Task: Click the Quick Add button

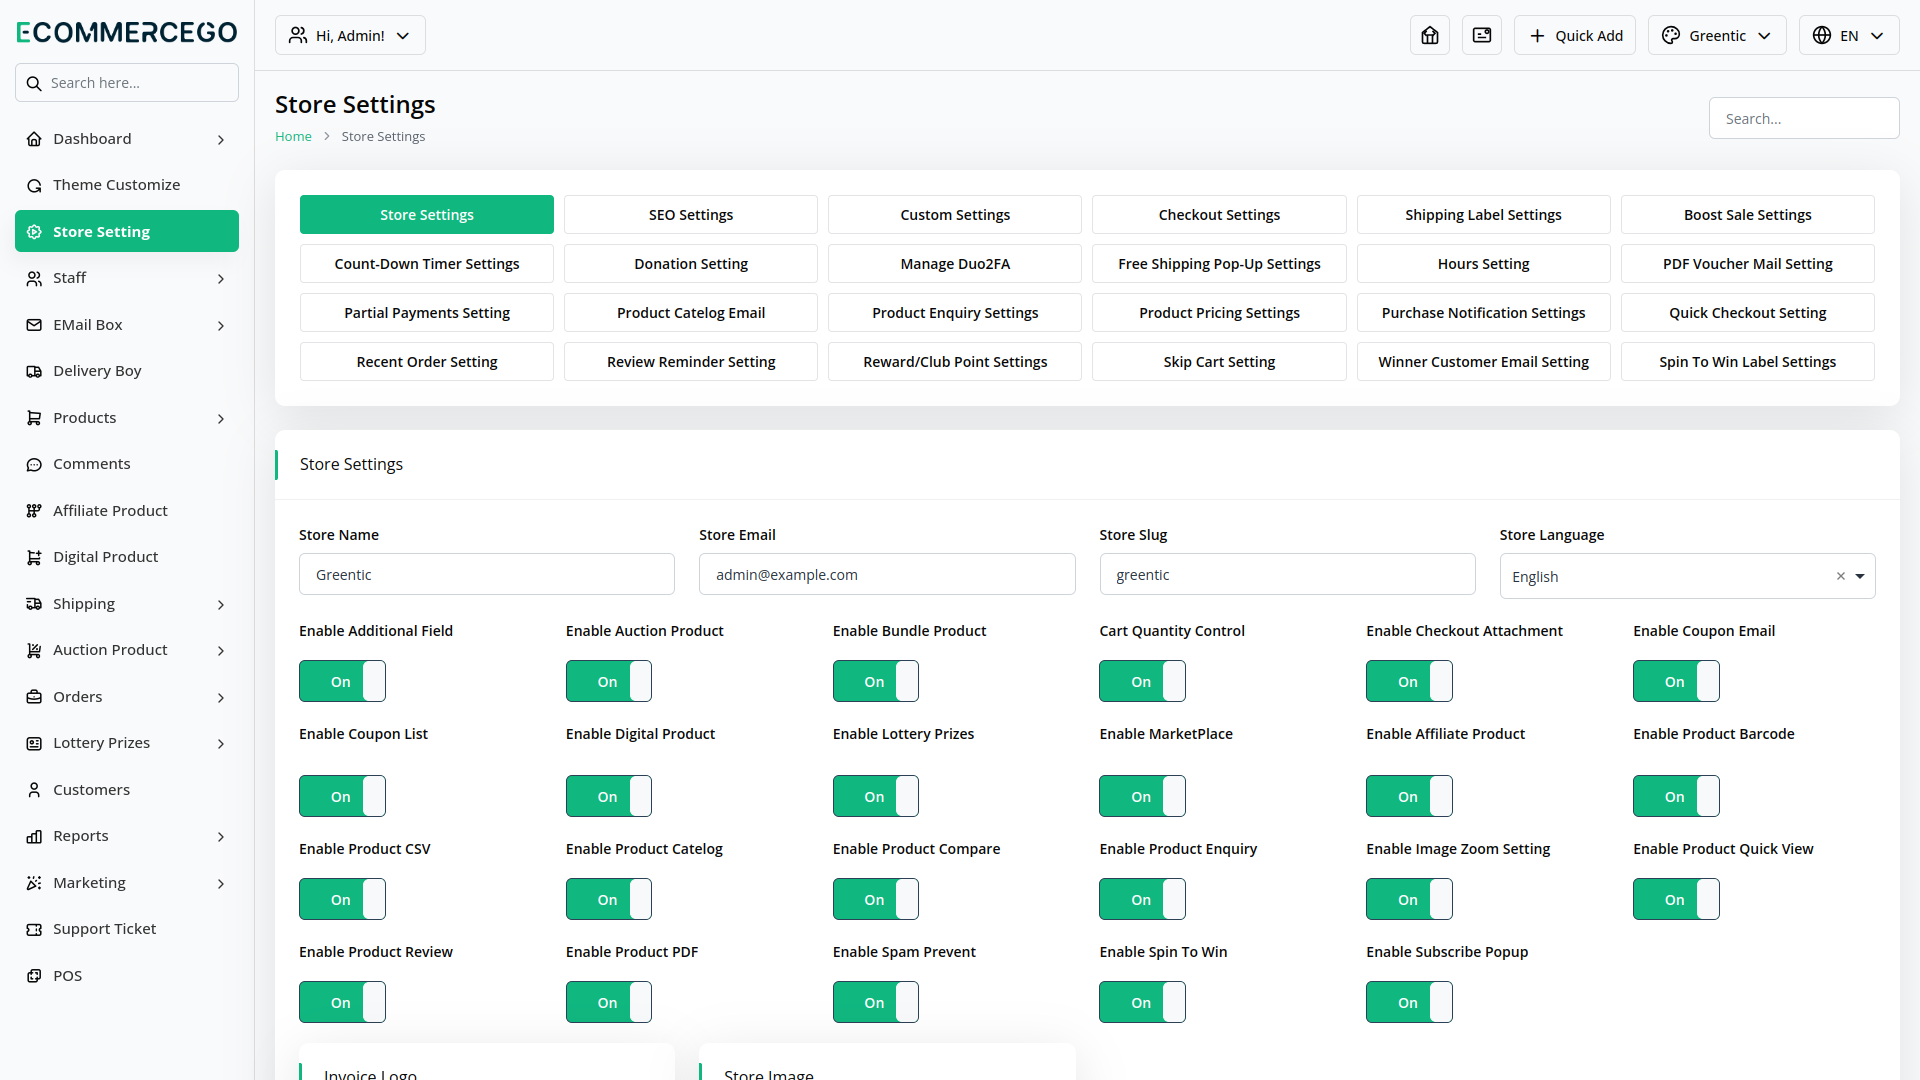Action: point(1575,35)
